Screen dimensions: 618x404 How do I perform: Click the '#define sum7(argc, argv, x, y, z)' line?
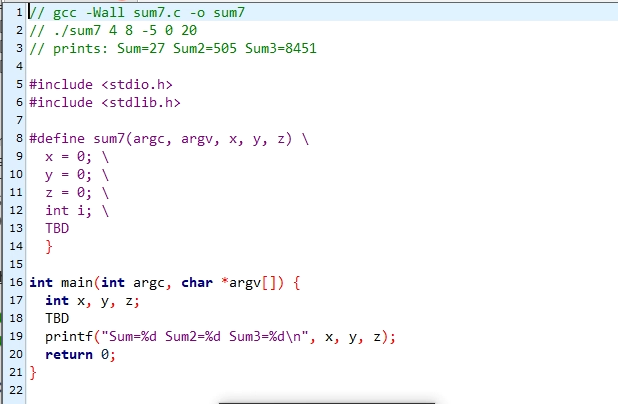click(169, 139)
